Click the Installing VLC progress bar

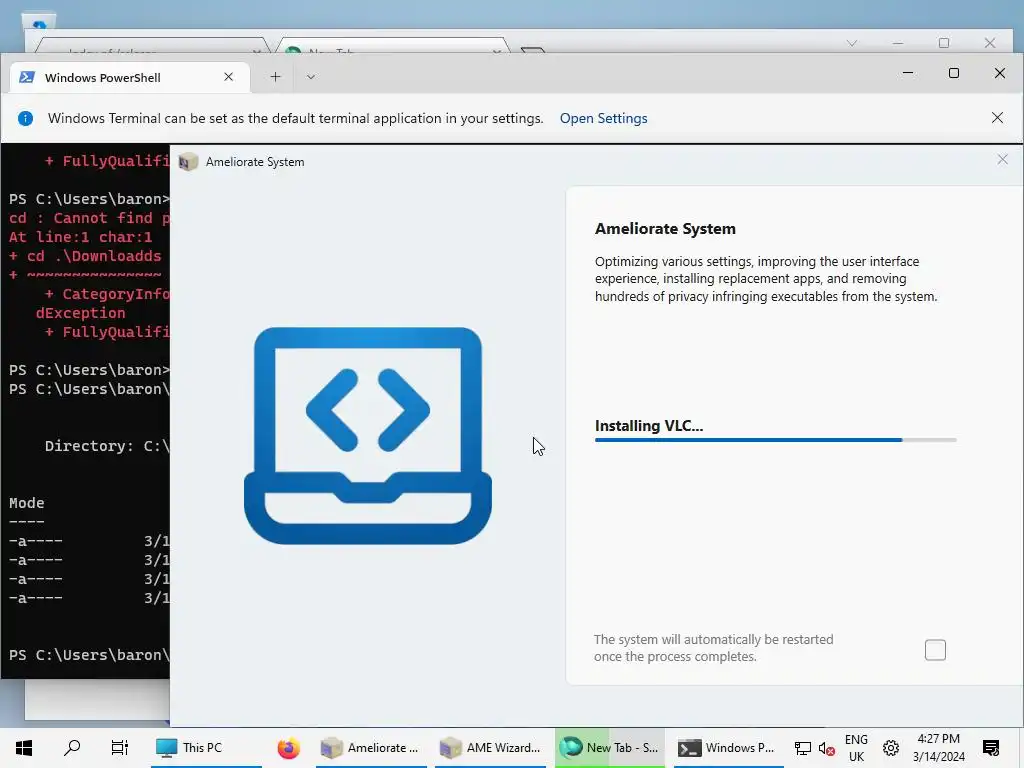click(x=775, y=440)
